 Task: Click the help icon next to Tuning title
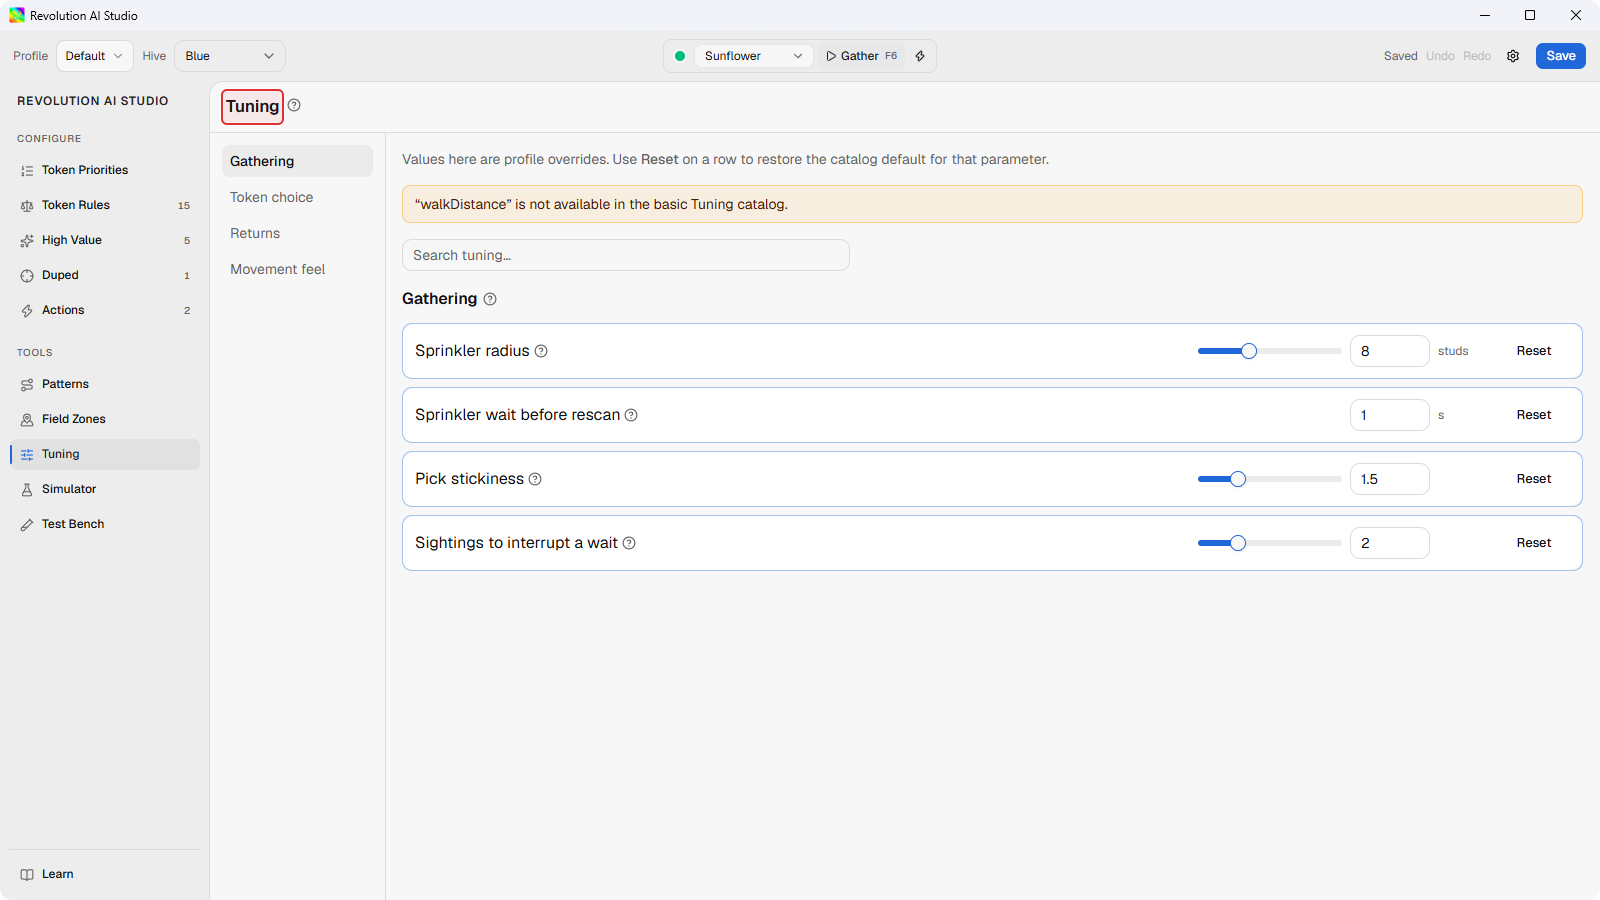(294, 105)
